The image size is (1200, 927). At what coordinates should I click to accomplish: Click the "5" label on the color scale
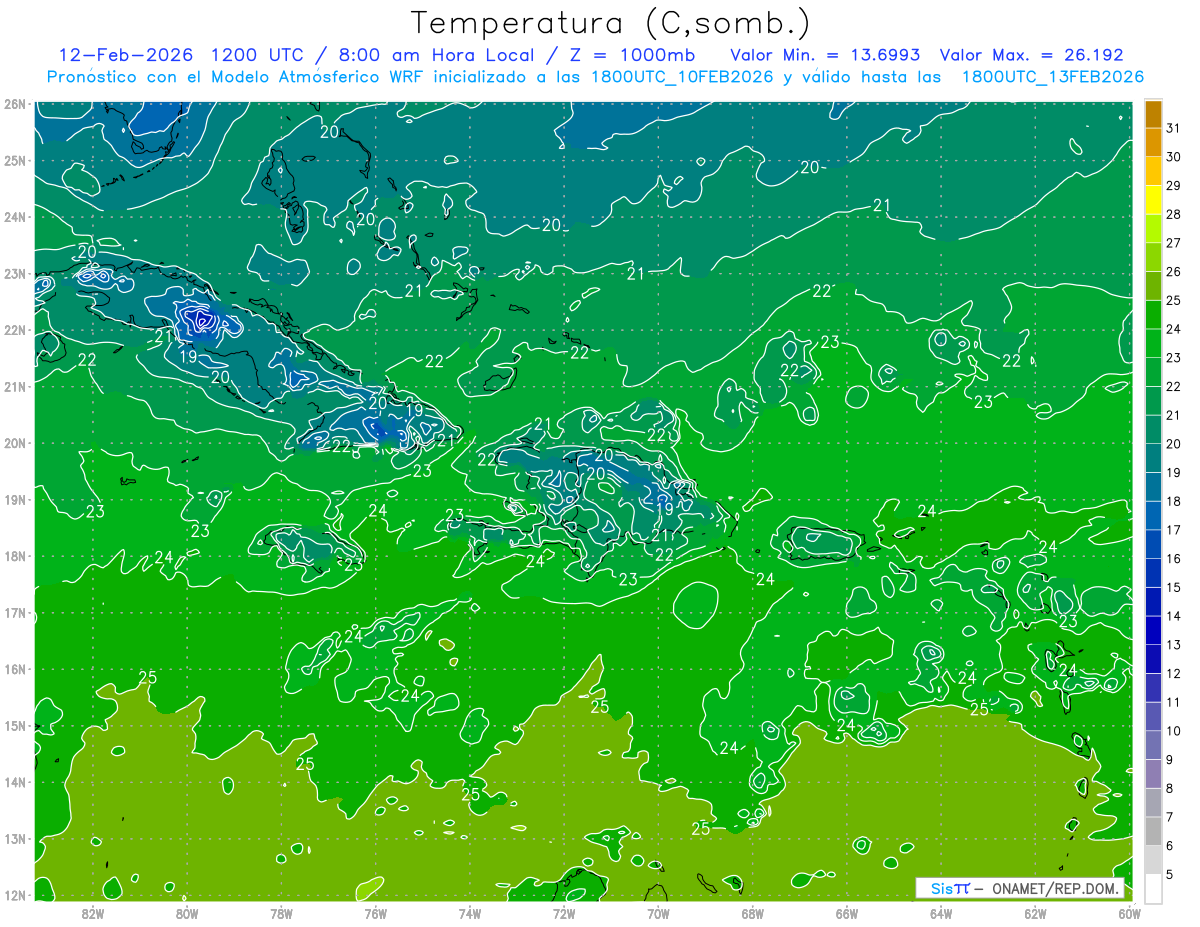(x=1170, y=875)
